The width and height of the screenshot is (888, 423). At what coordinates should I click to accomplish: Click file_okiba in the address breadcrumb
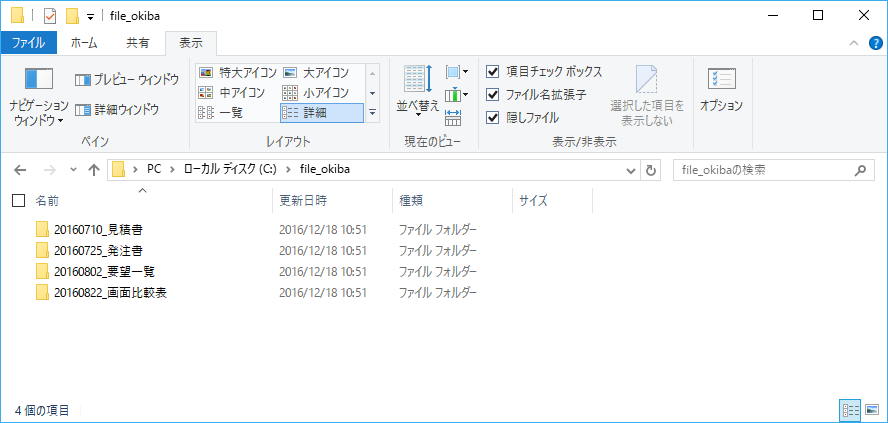[325, 170]
